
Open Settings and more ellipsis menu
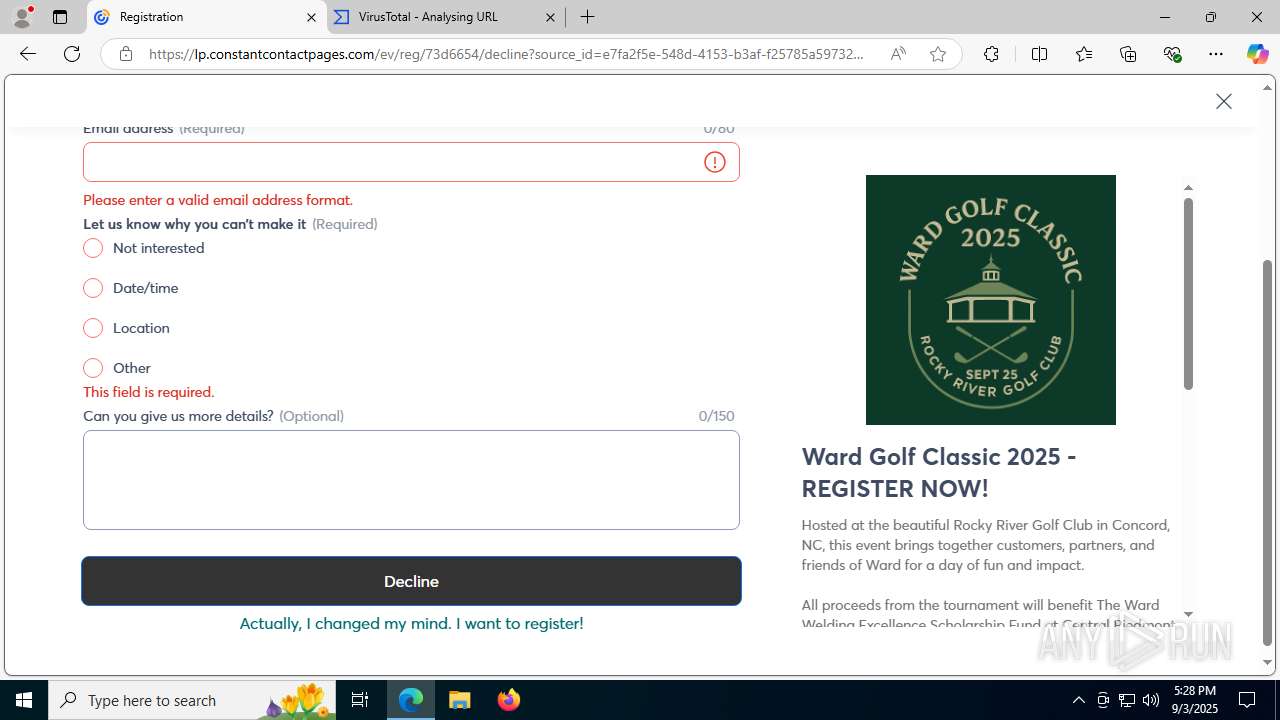[1216, 54]
